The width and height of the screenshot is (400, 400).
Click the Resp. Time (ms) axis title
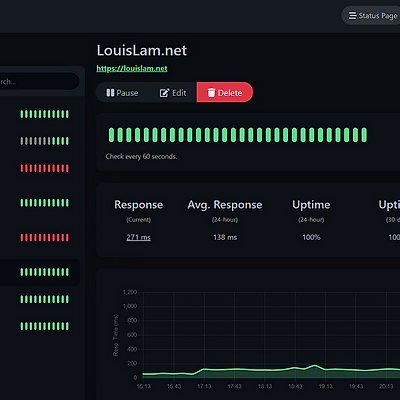tap(116, 335)
